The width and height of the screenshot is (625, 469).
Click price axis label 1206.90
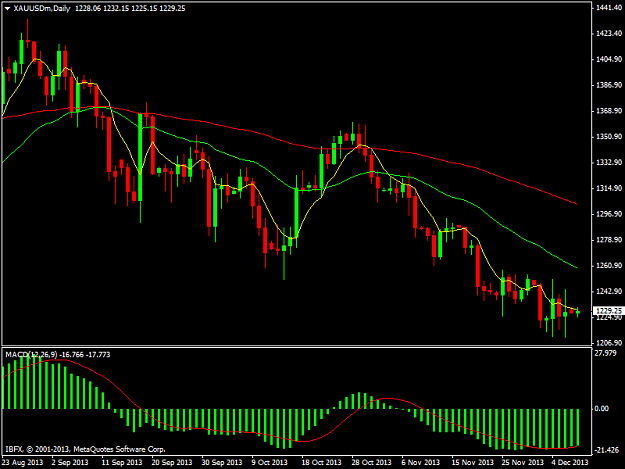609,343
